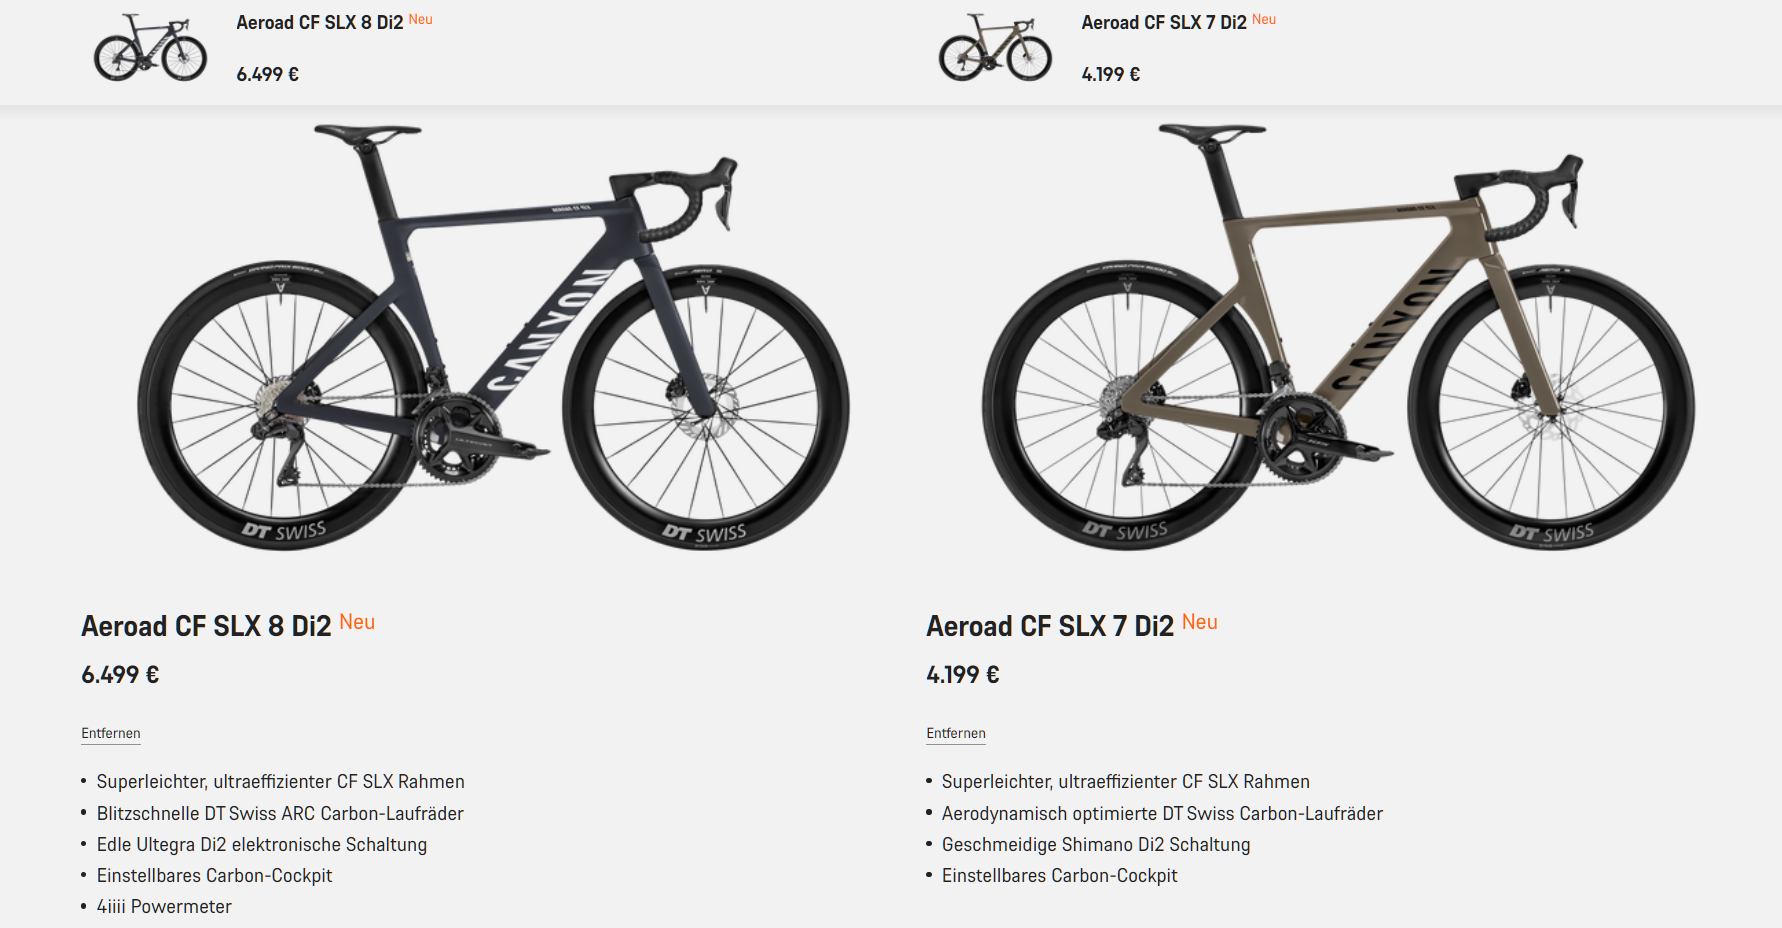Click the orange Neu badge beside large SLX 7 heading

click(1200, 622)
